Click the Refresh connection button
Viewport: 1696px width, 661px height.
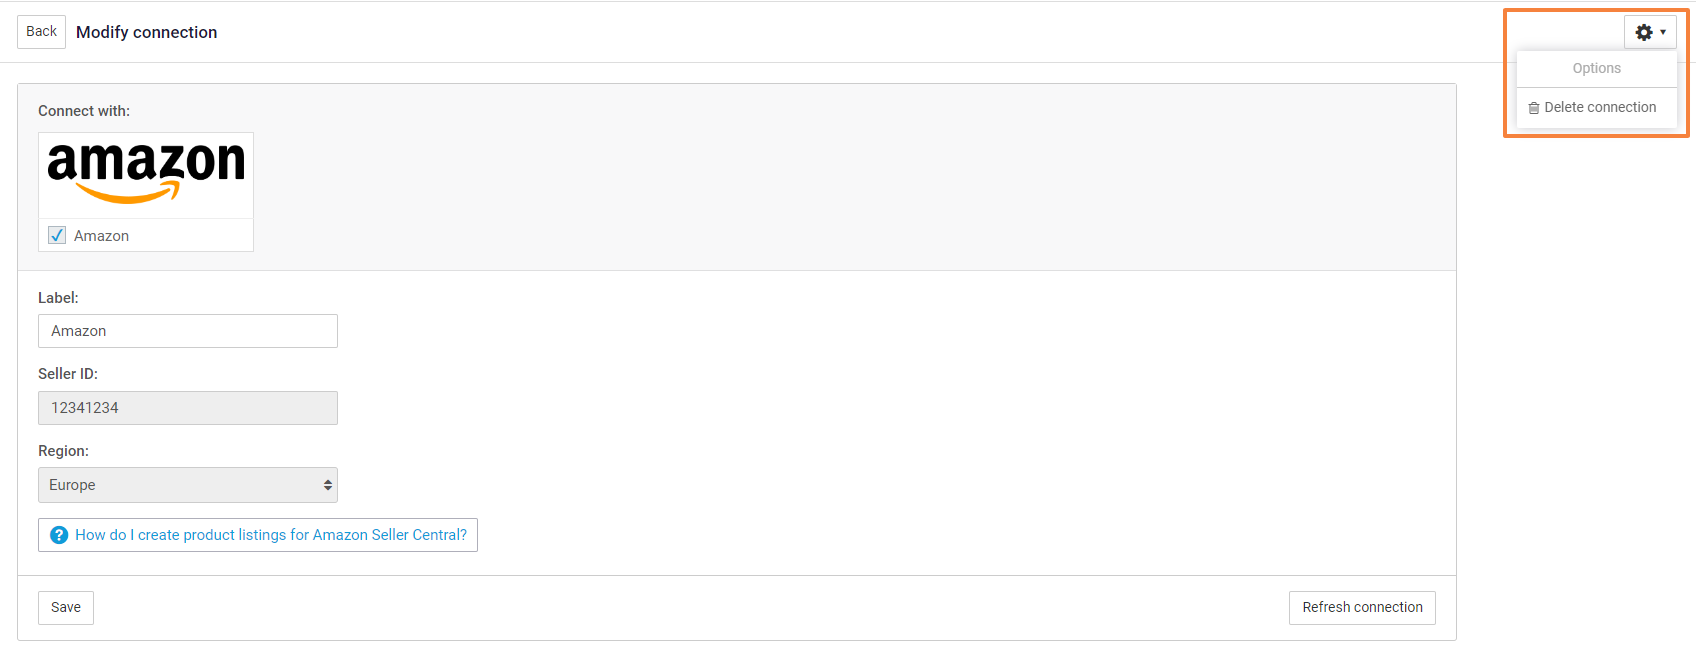pyautogui.click(x=1362, y=607)
